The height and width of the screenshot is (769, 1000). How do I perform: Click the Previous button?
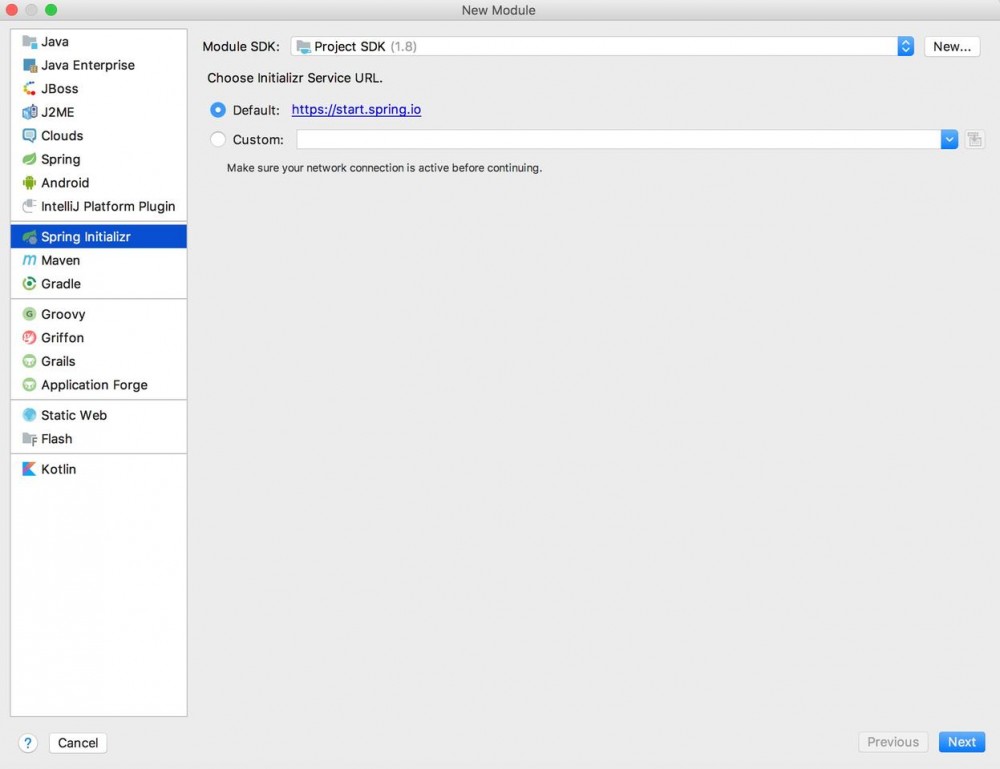[893, 742]
